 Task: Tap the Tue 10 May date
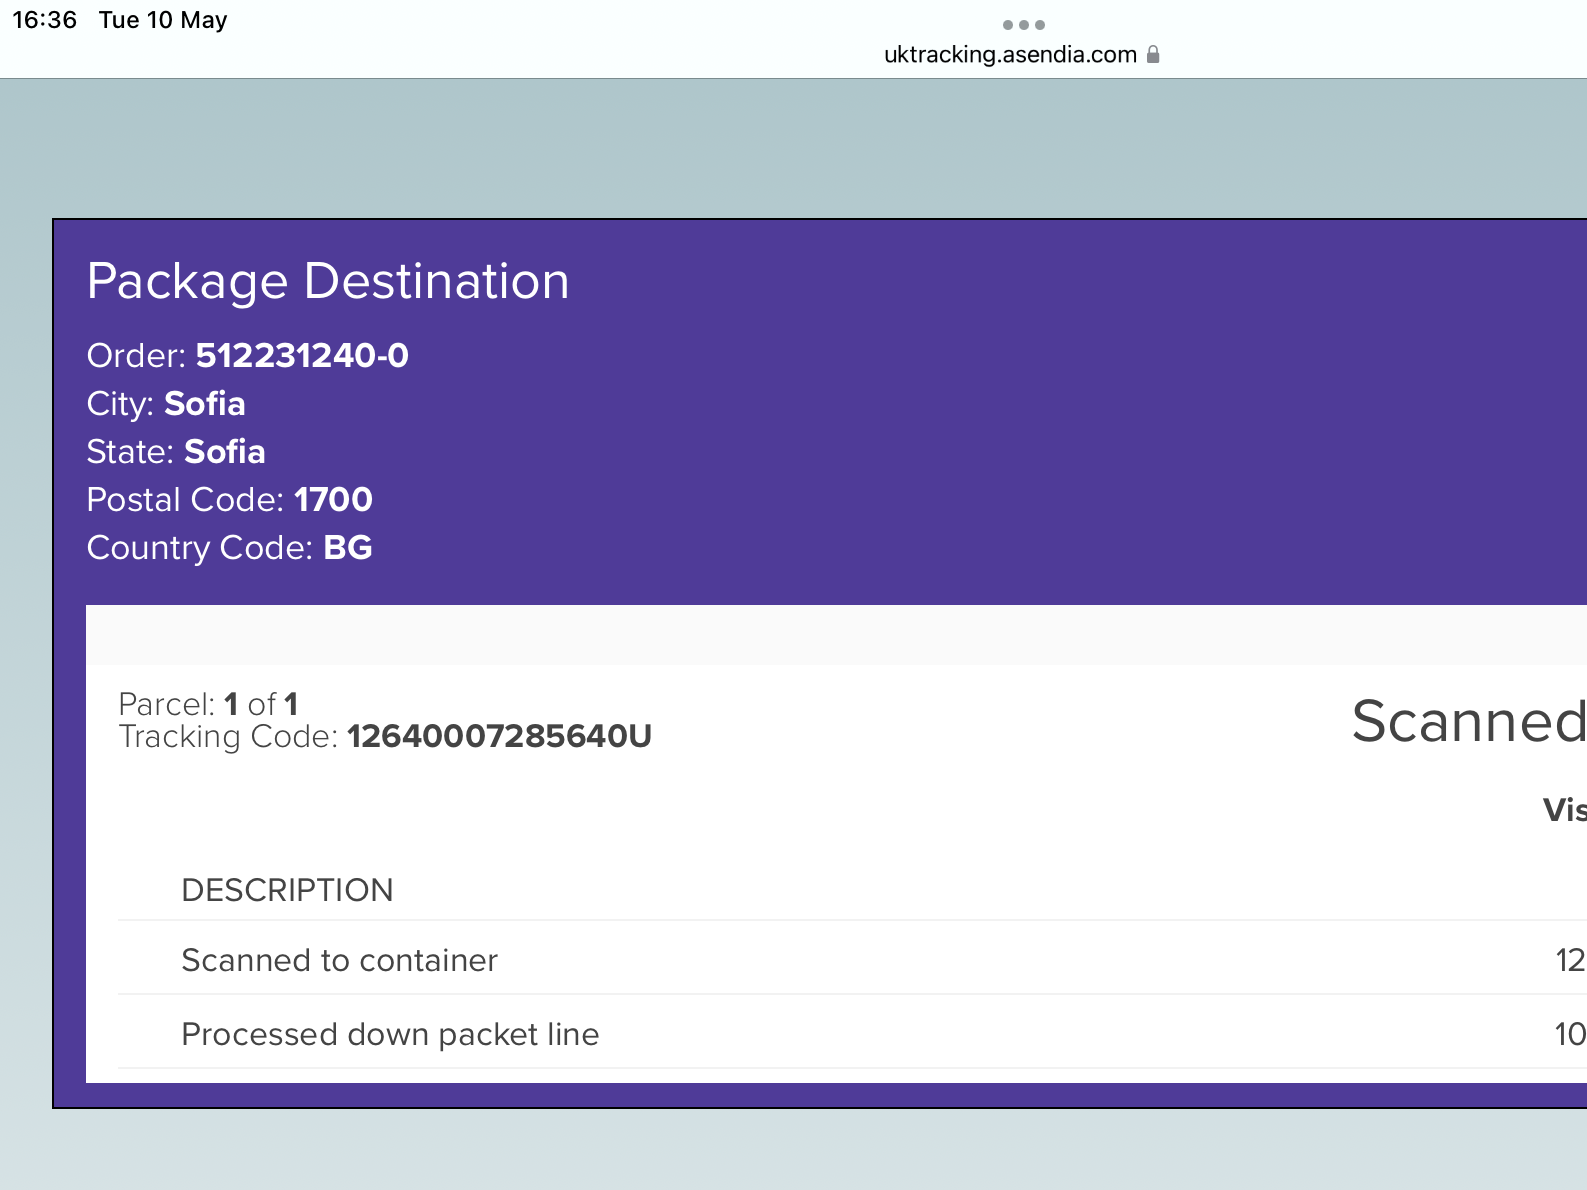click(x=163, y=20)
